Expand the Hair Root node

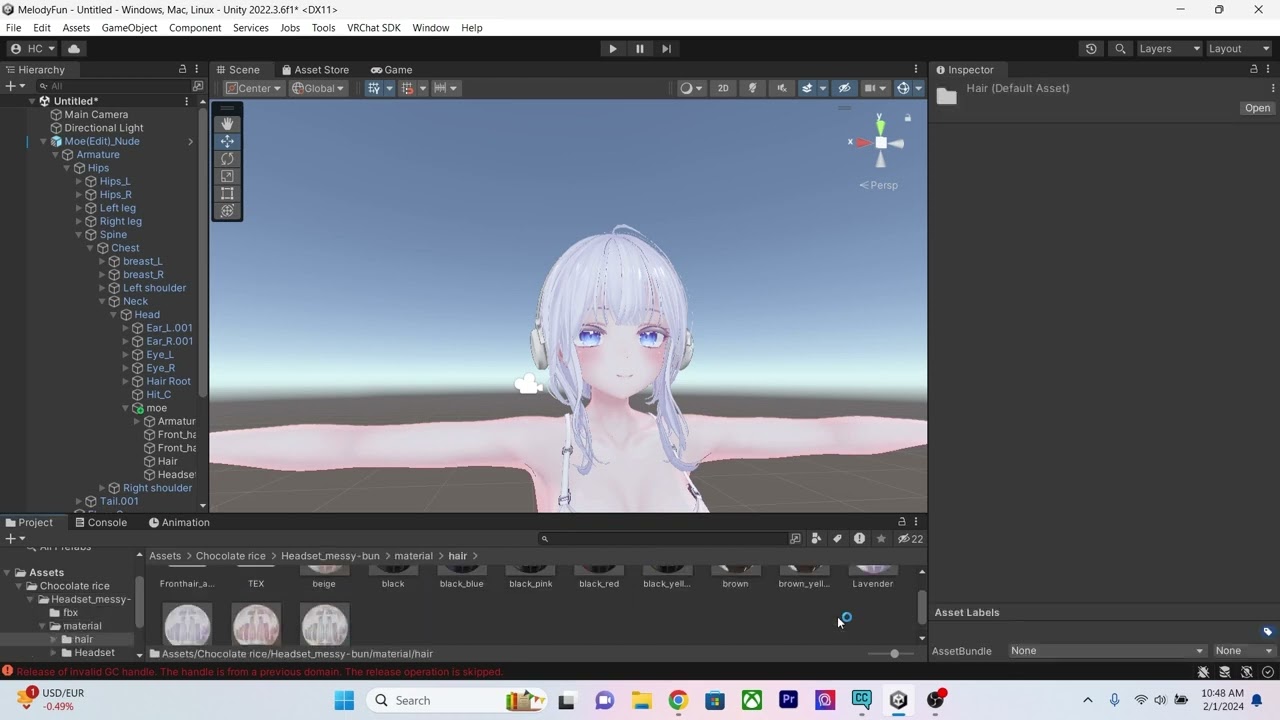click(x=125, y=381)
